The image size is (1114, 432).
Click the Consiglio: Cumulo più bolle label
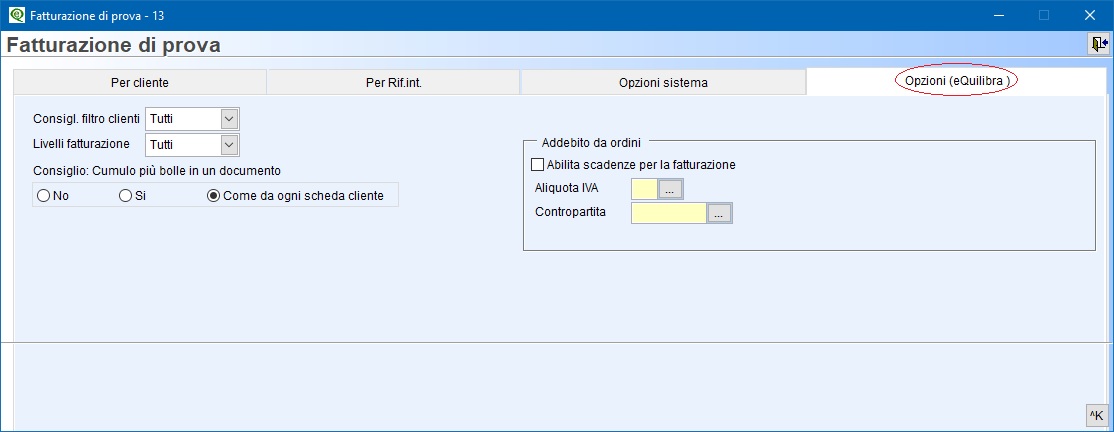tap(157, 171)
